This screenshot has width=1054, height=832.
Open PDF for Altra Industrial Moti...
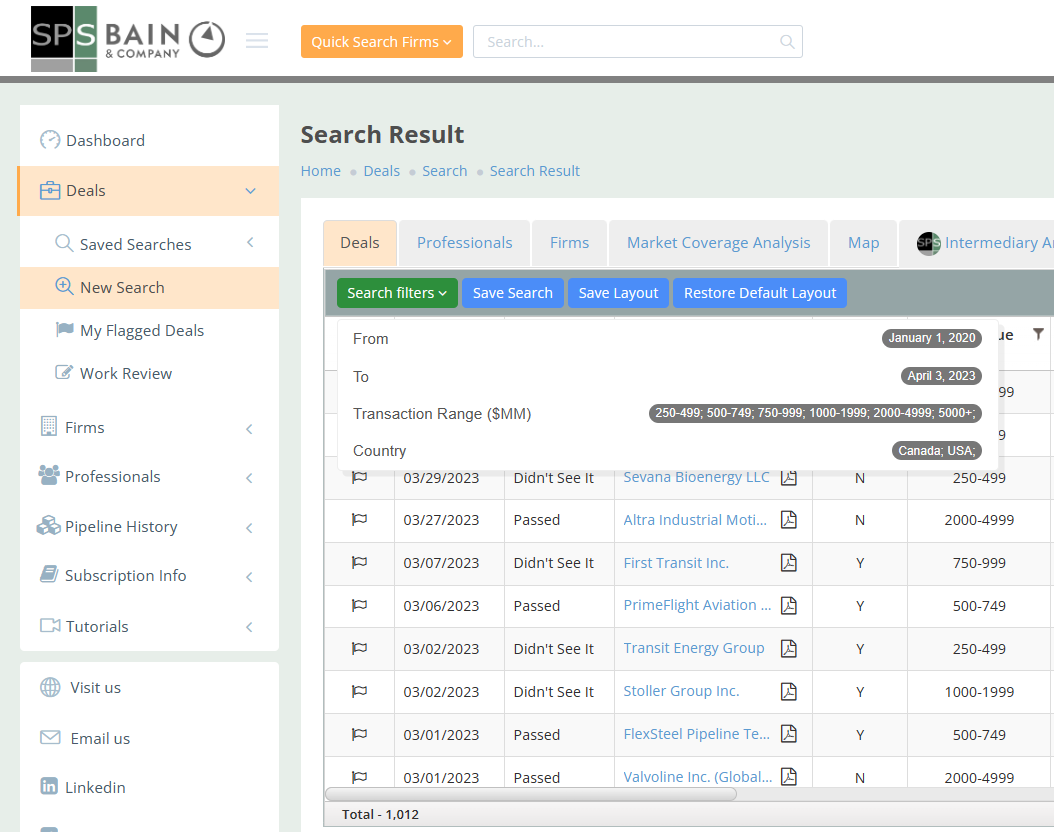788,519
